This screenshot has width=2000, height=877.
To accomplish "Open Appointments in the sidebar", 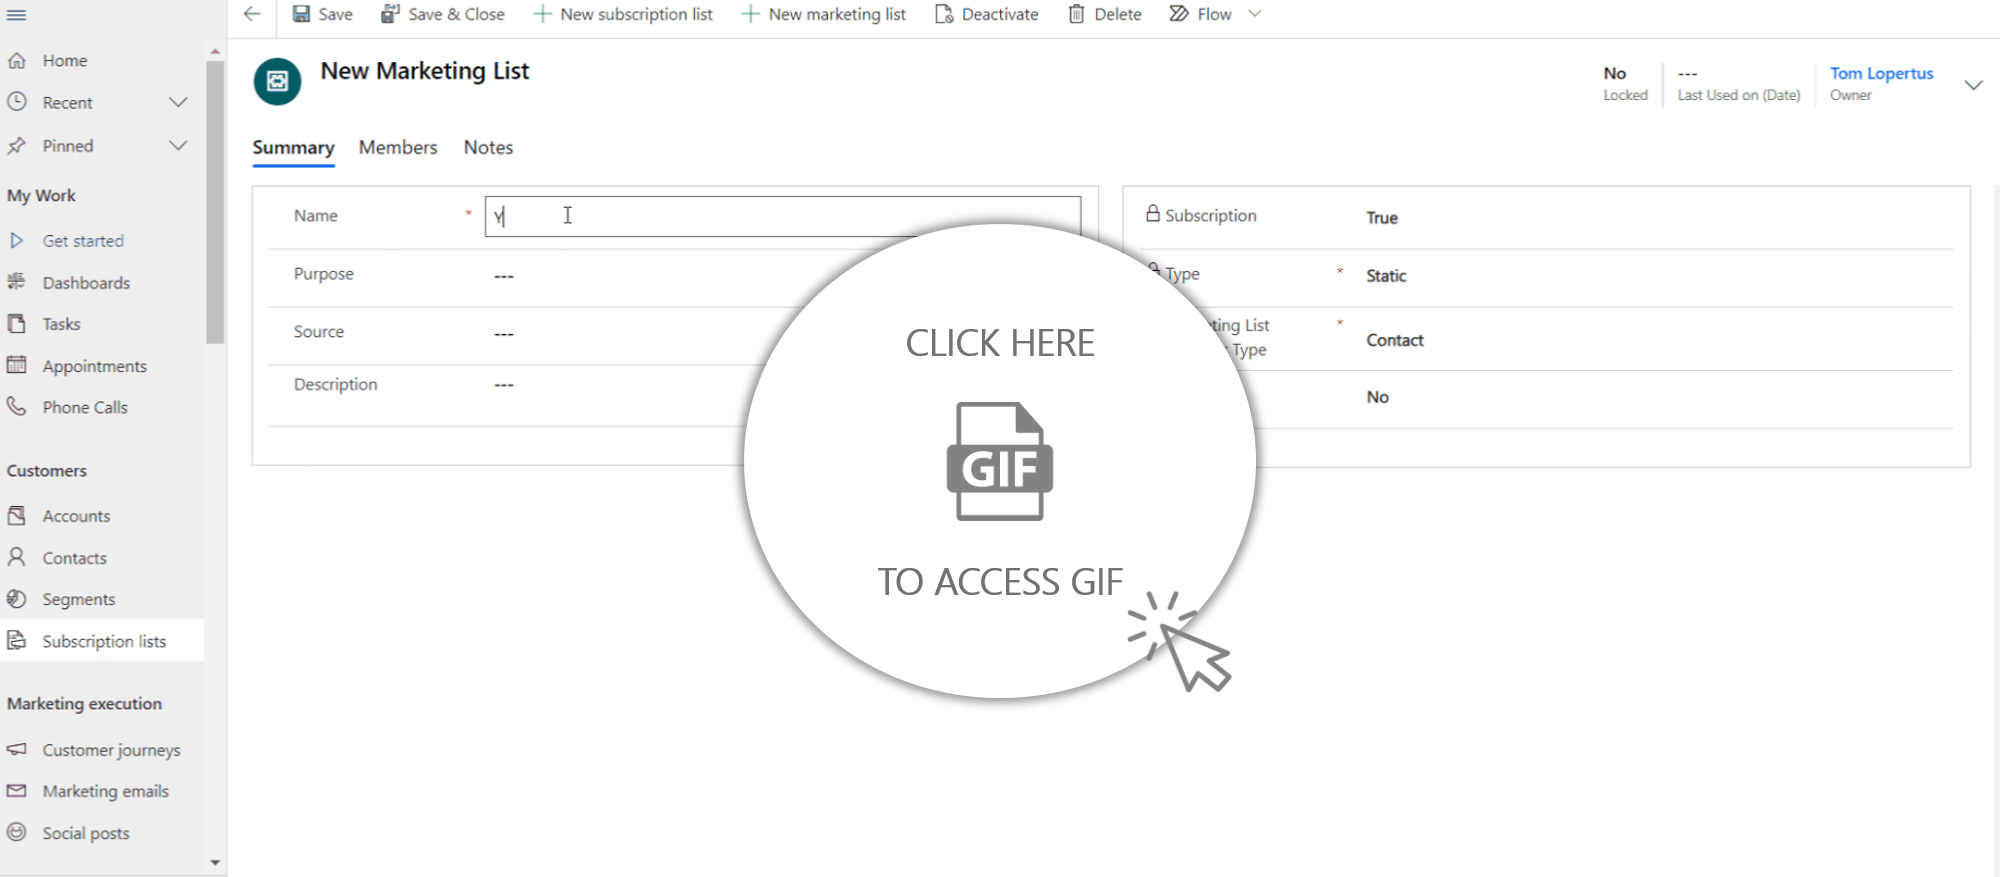I will [94, 366].
